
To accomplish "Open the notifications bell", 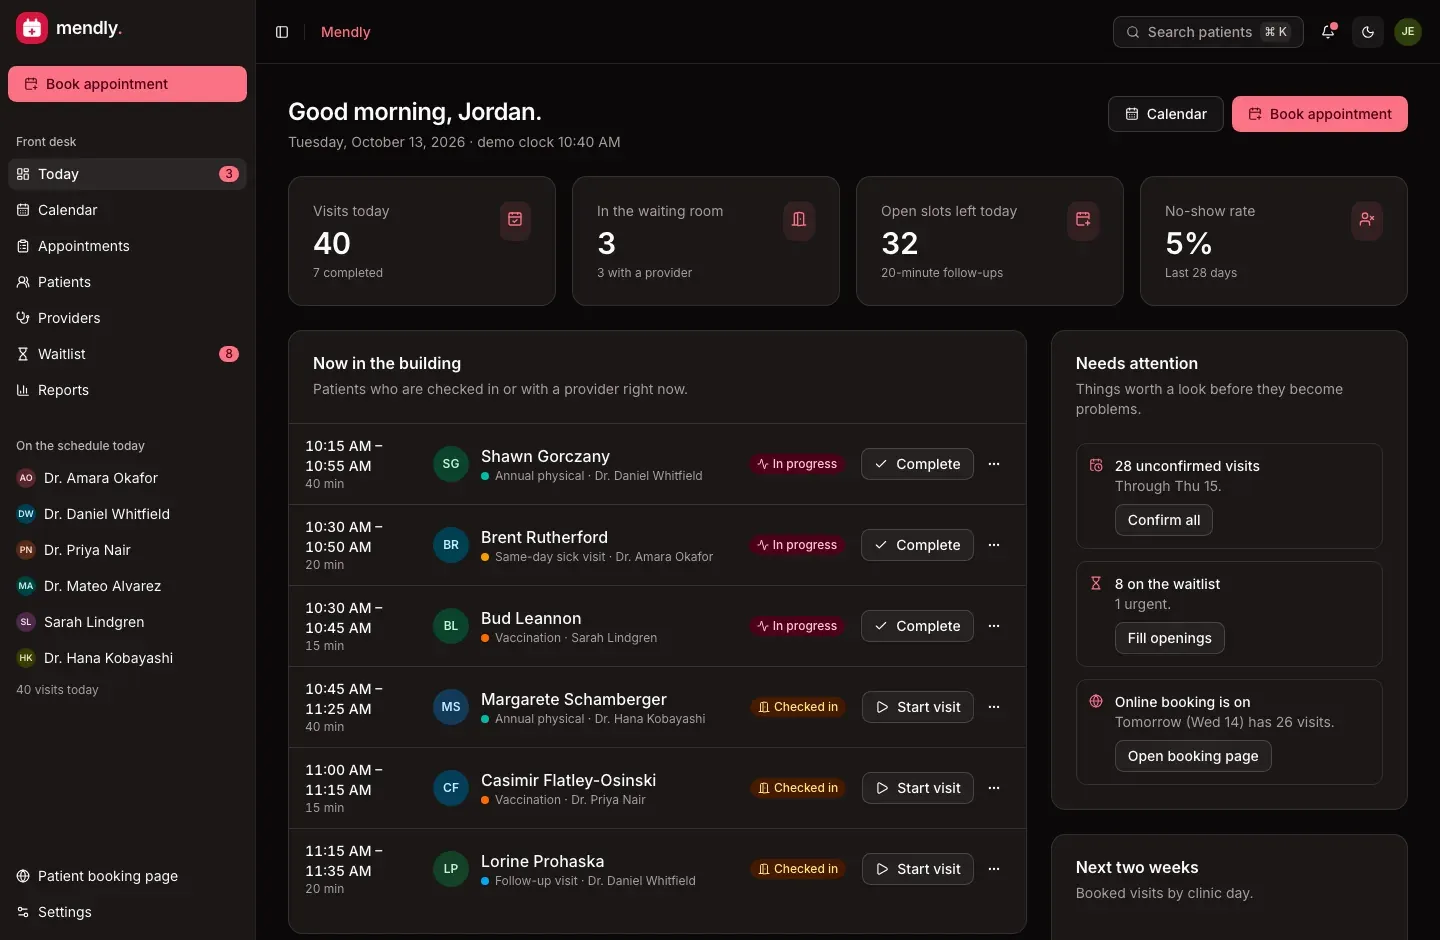I will 1328,32.
